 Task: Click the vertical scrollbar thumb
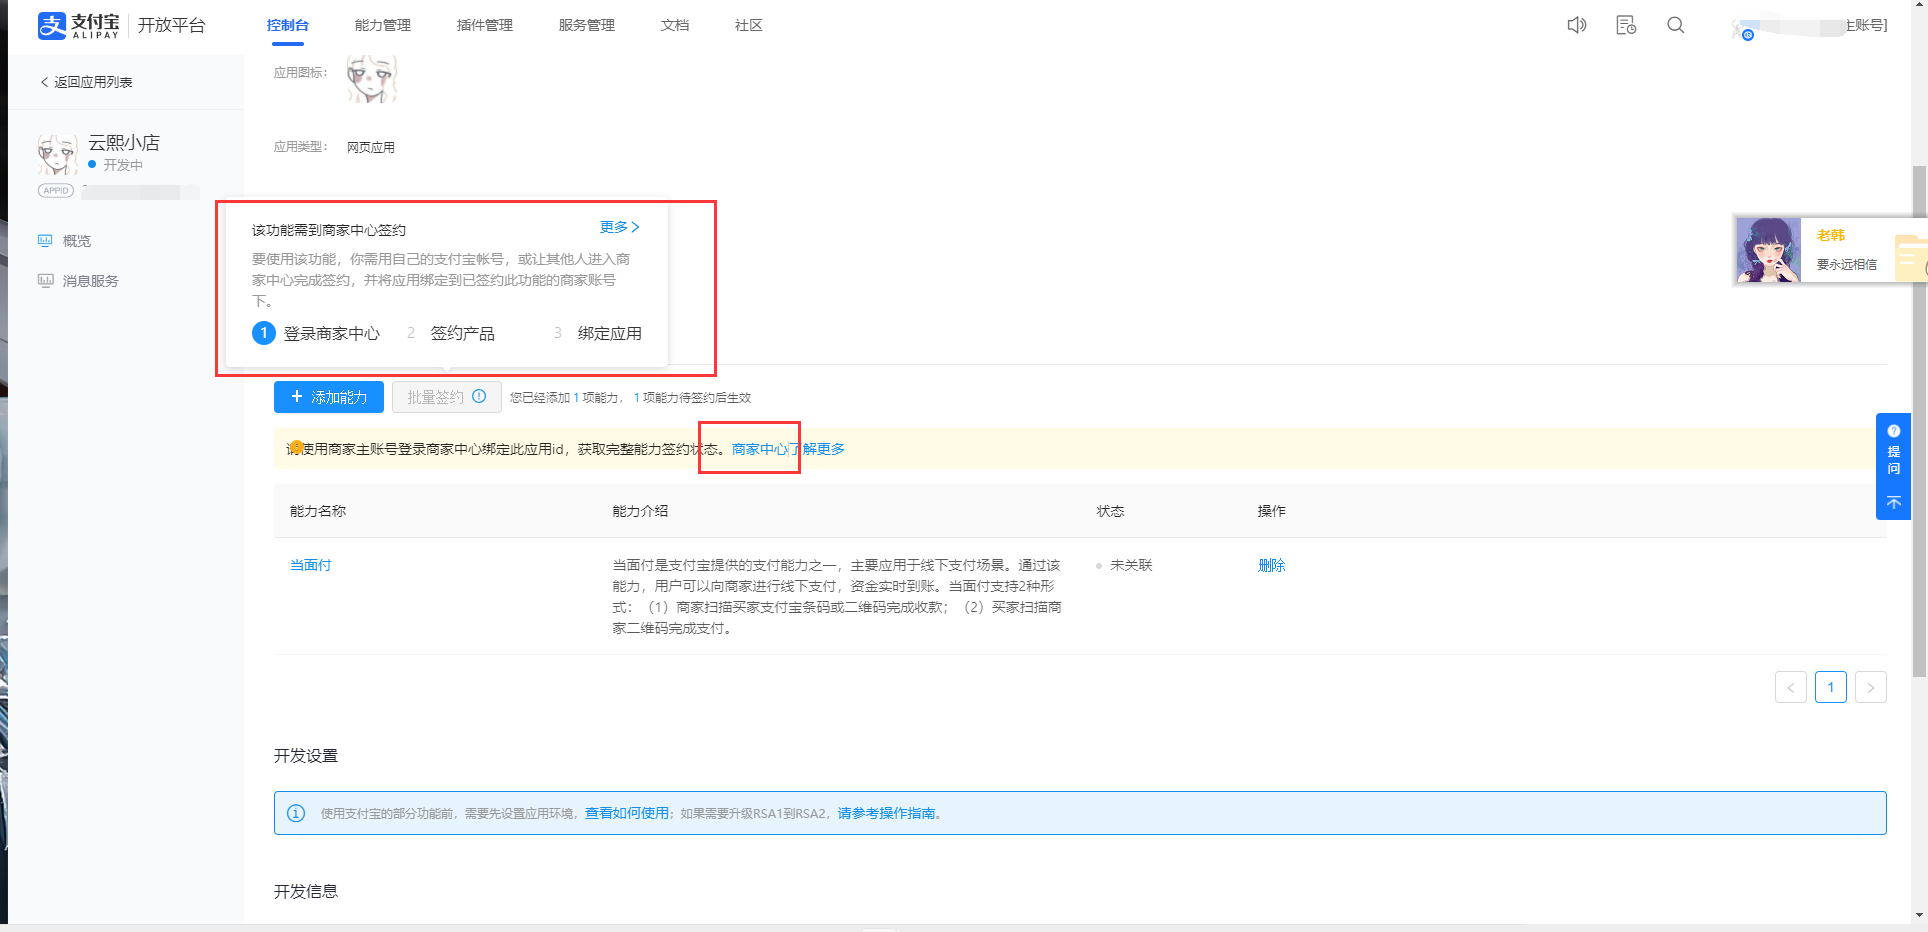click(x=1918, y=420)
